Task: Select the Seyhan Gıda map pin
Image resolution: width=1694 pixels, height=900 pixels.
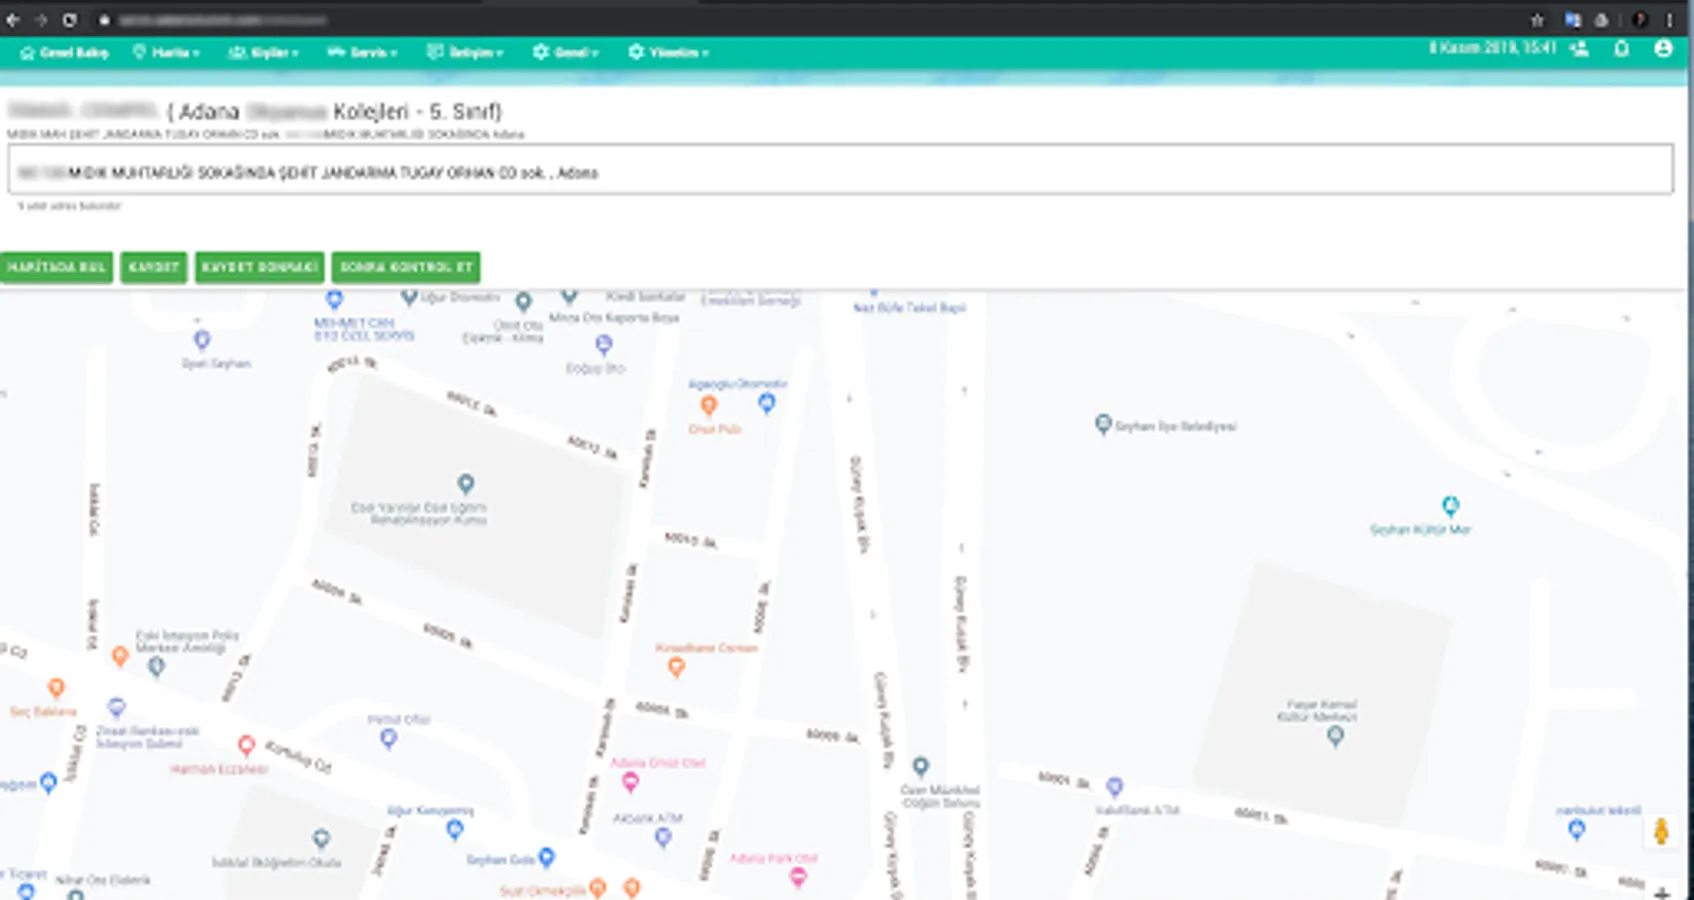Action: tap(546, 857)
